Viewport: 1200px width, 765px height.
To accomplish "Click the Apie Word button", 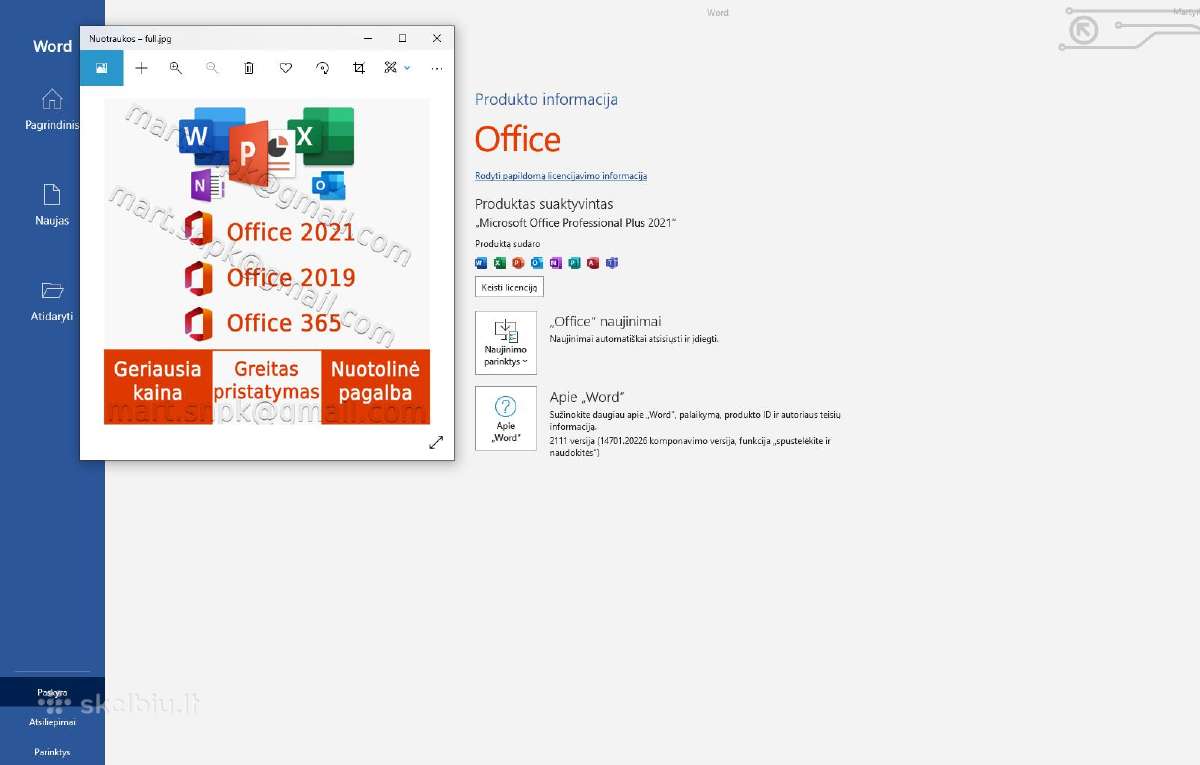I will 506,418.
